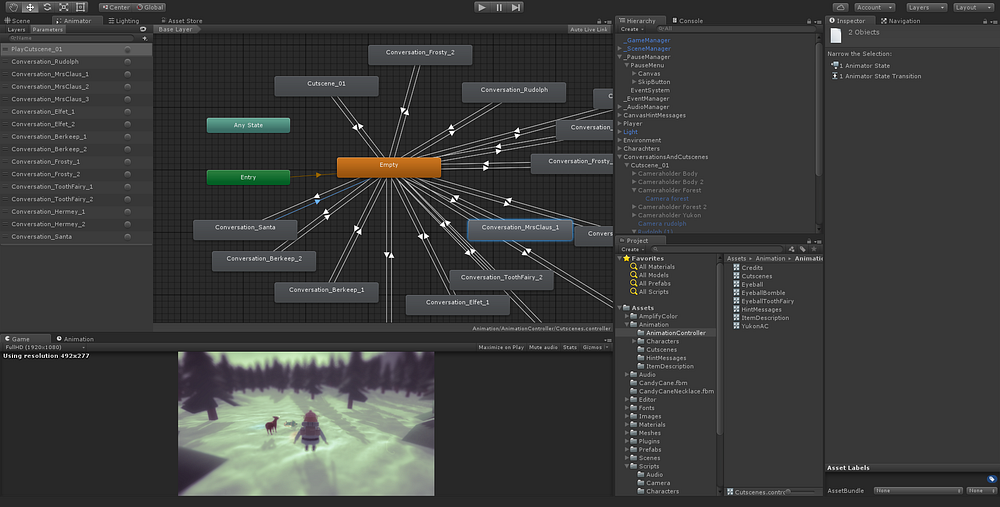This screenshot has width=1000, height=507.
Task: Select the Empty orange state node
Action: [388, 167]
